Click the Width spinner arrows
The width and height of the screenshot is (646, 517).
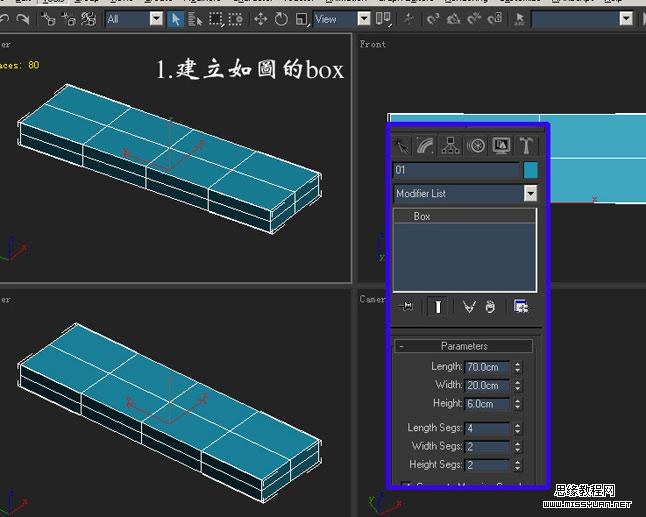click(517, 386)
